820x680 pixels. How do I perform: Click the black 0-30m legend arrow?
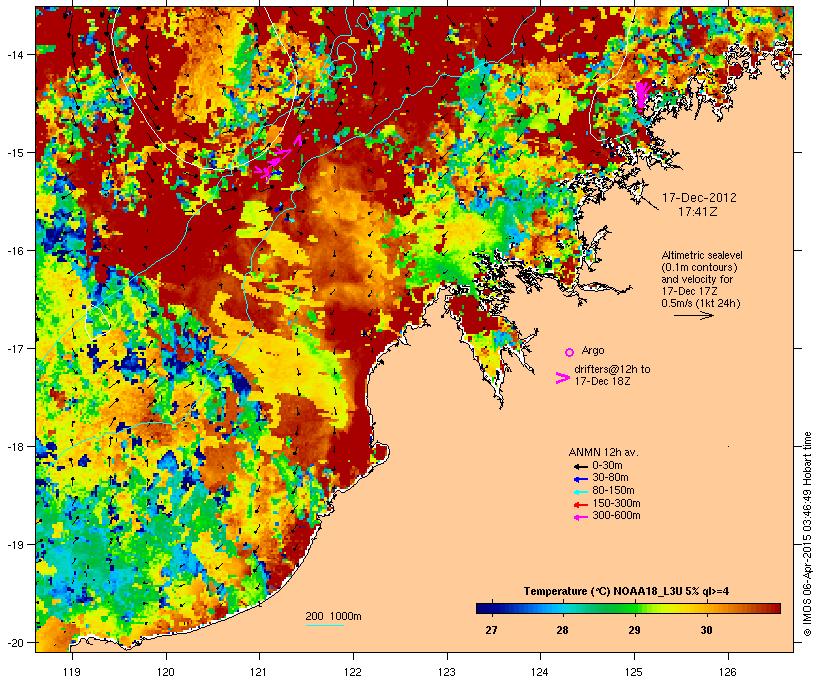click(x=580, y=467)
